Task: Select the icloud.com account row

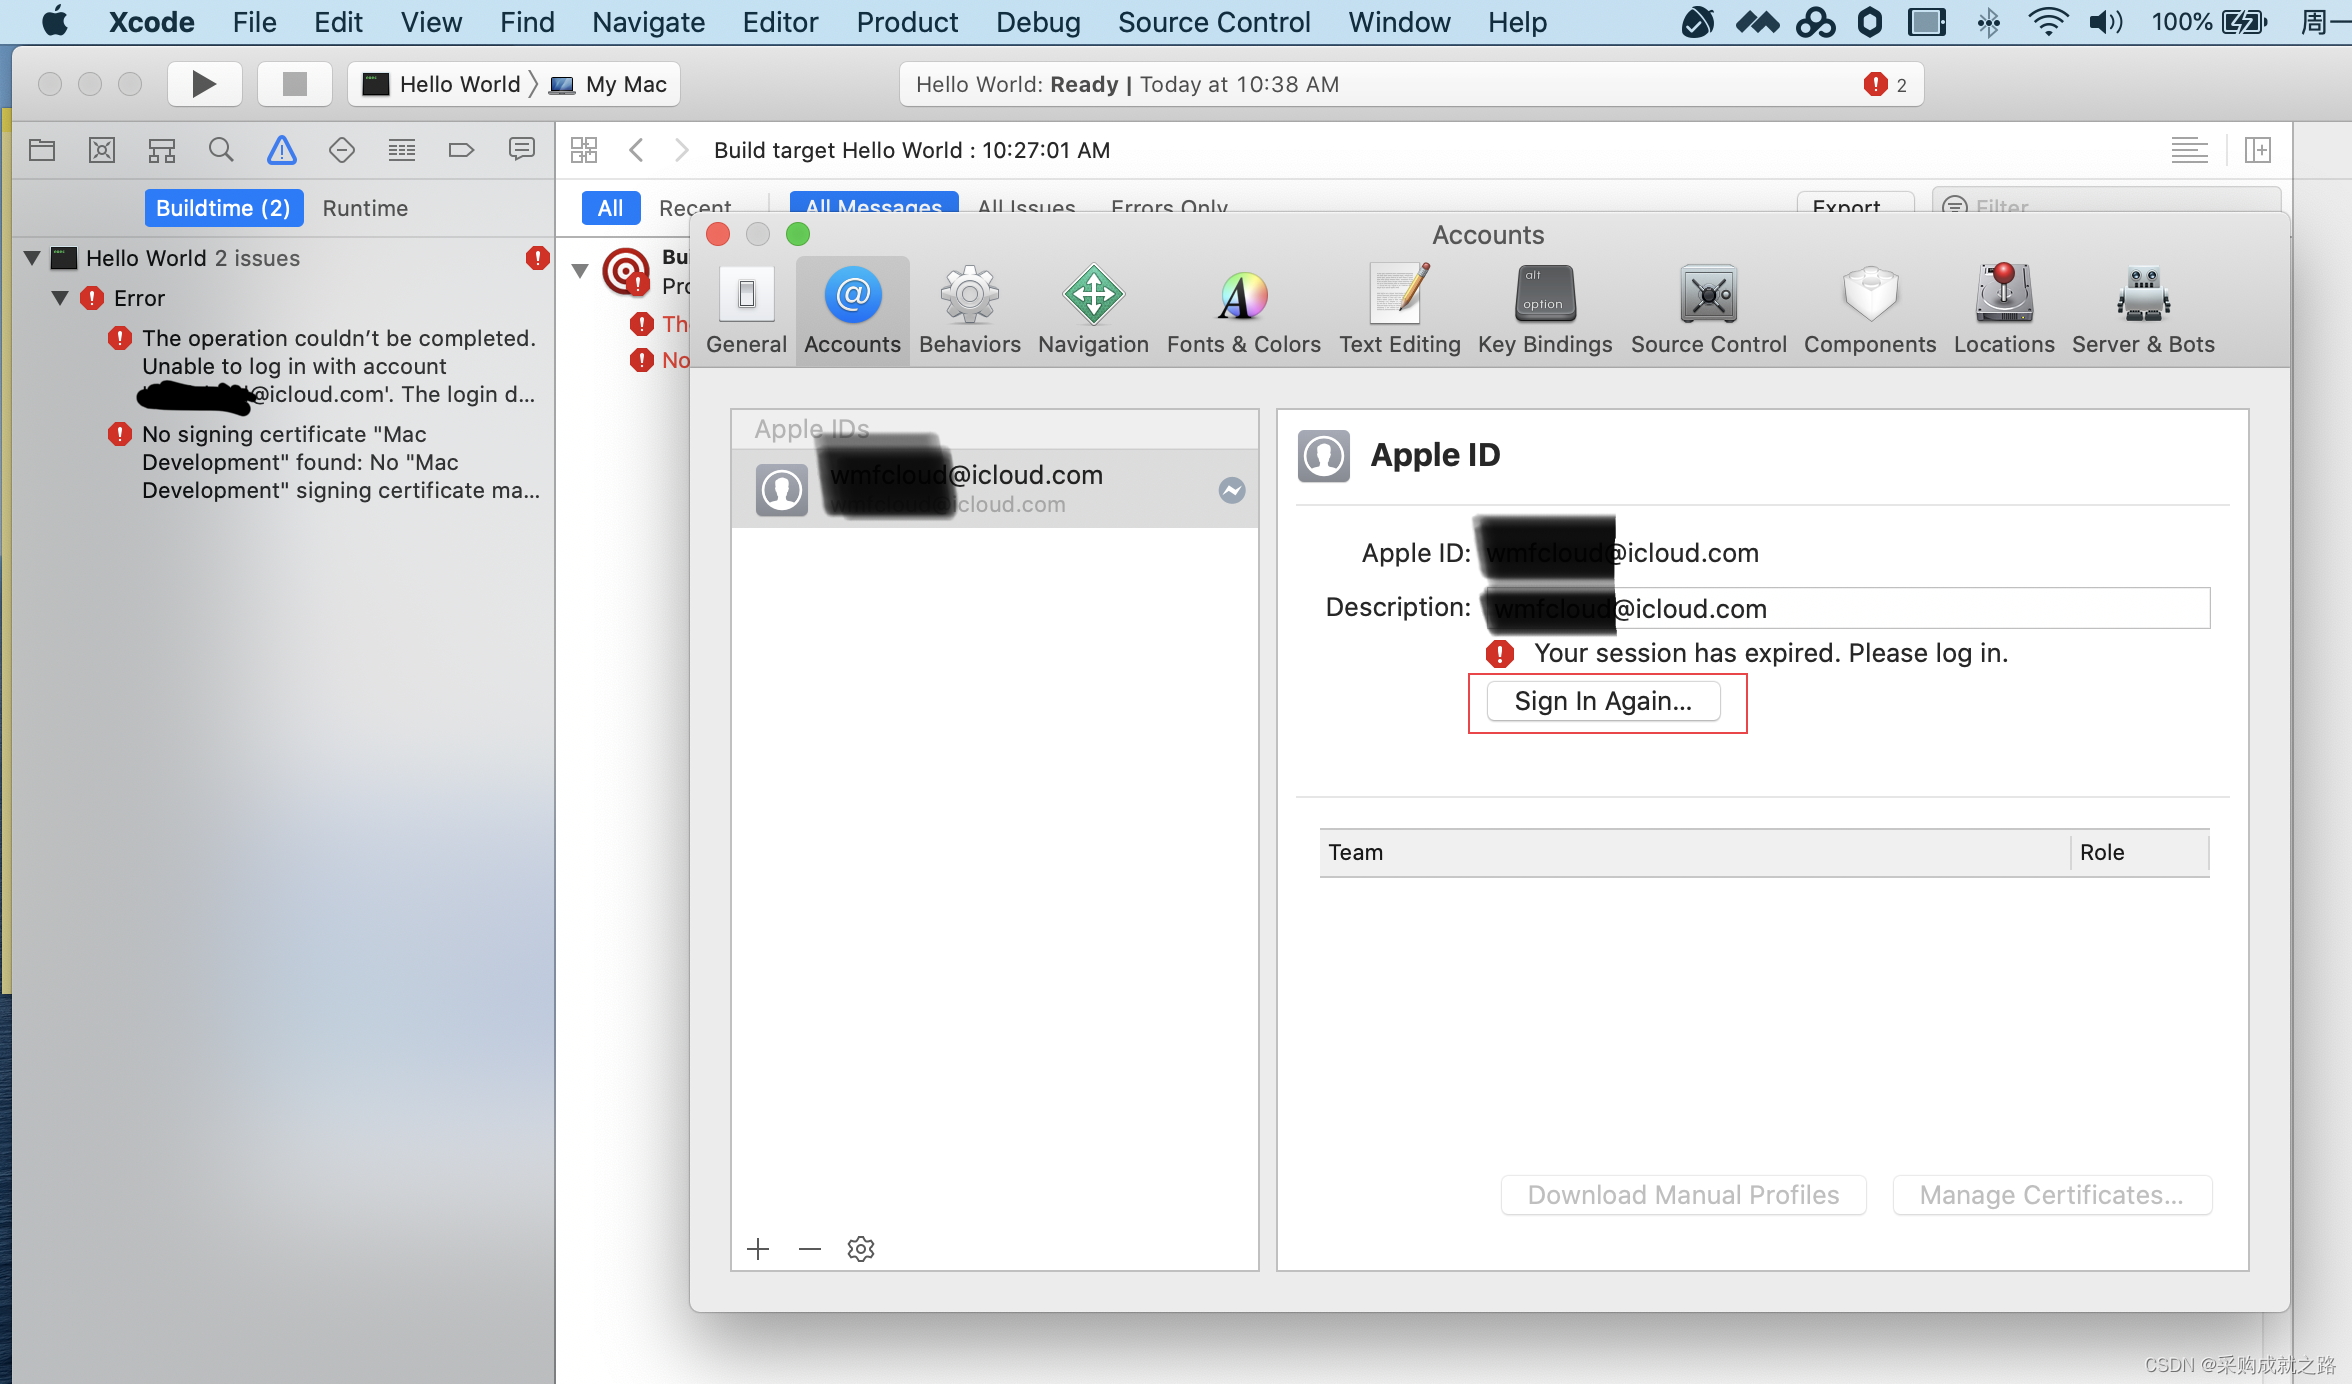Action: tap(994, 488)
